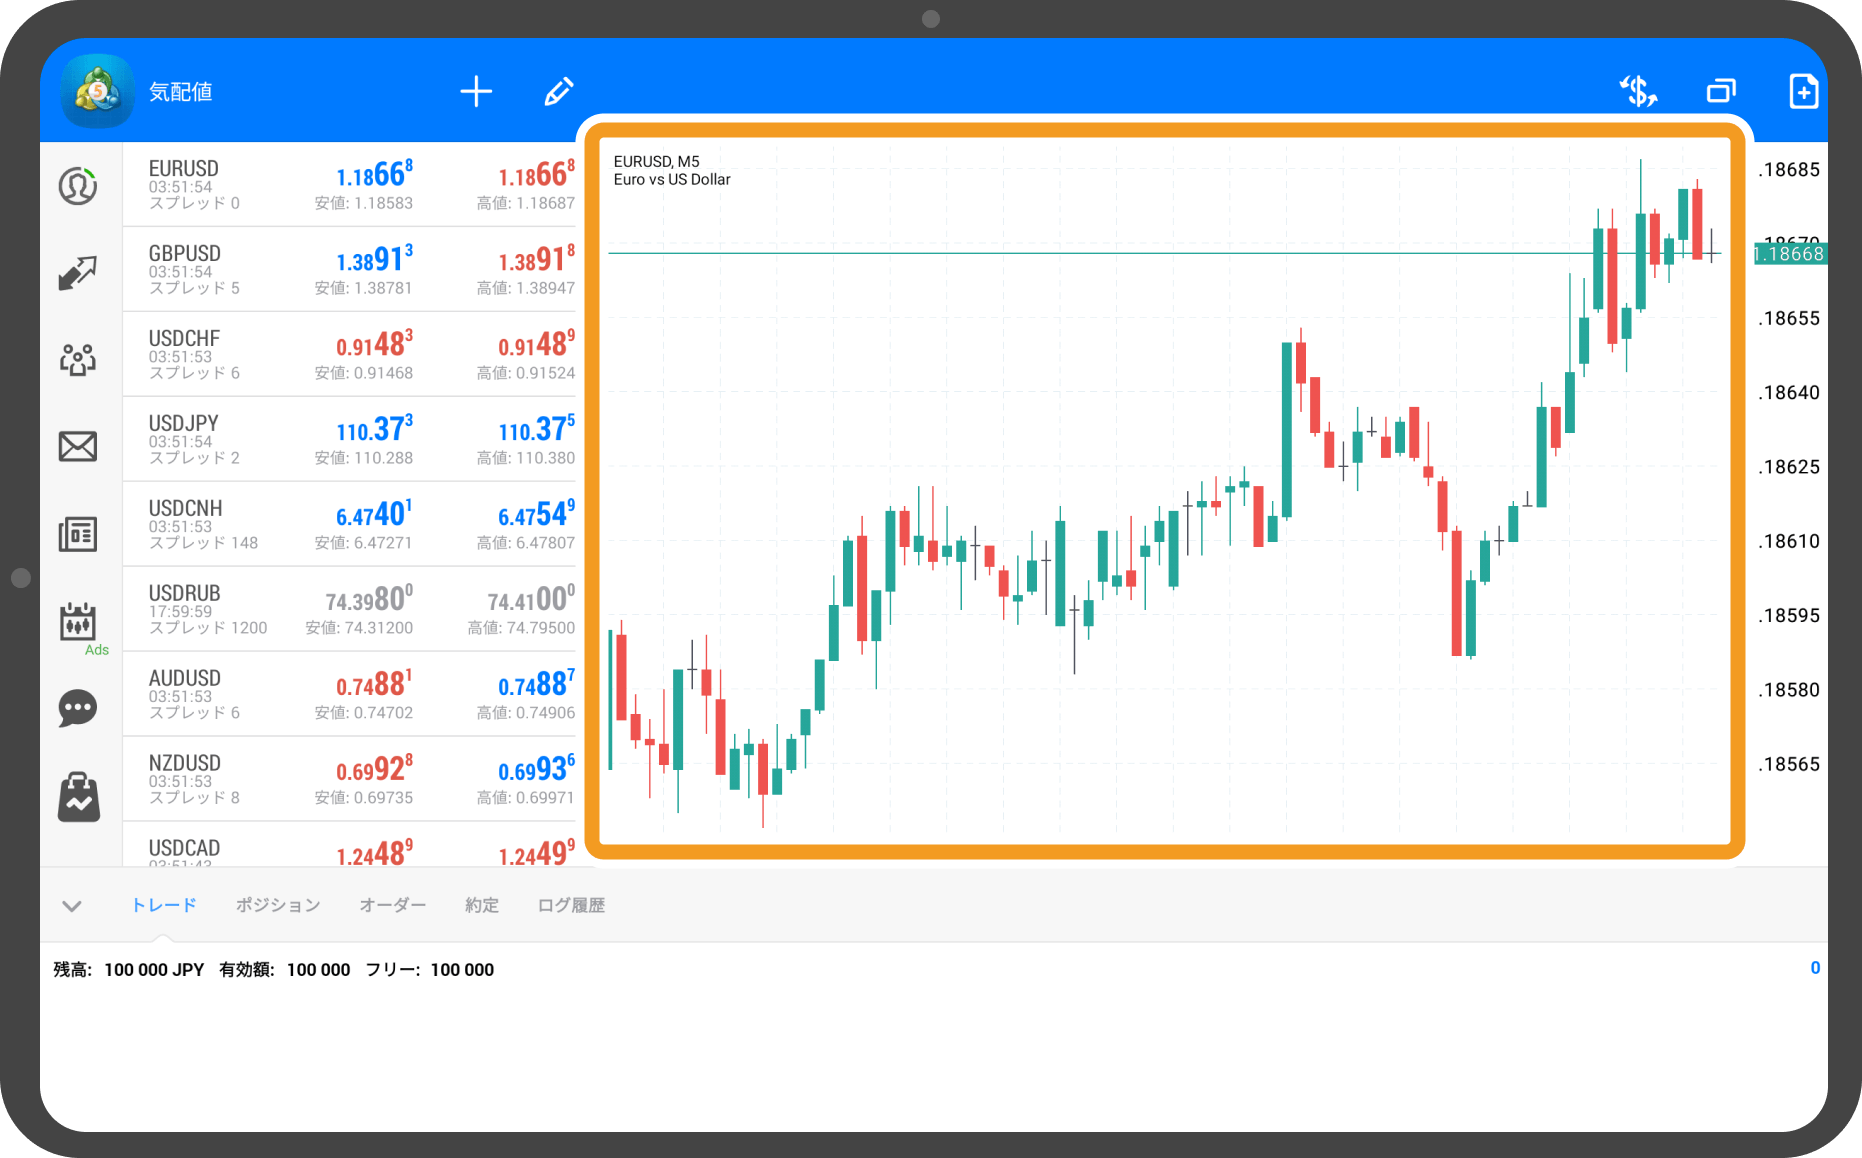Select the GBPUSD quote row
The height and width of the screenshot is (1158, 1862).
(x=349, y=270)
